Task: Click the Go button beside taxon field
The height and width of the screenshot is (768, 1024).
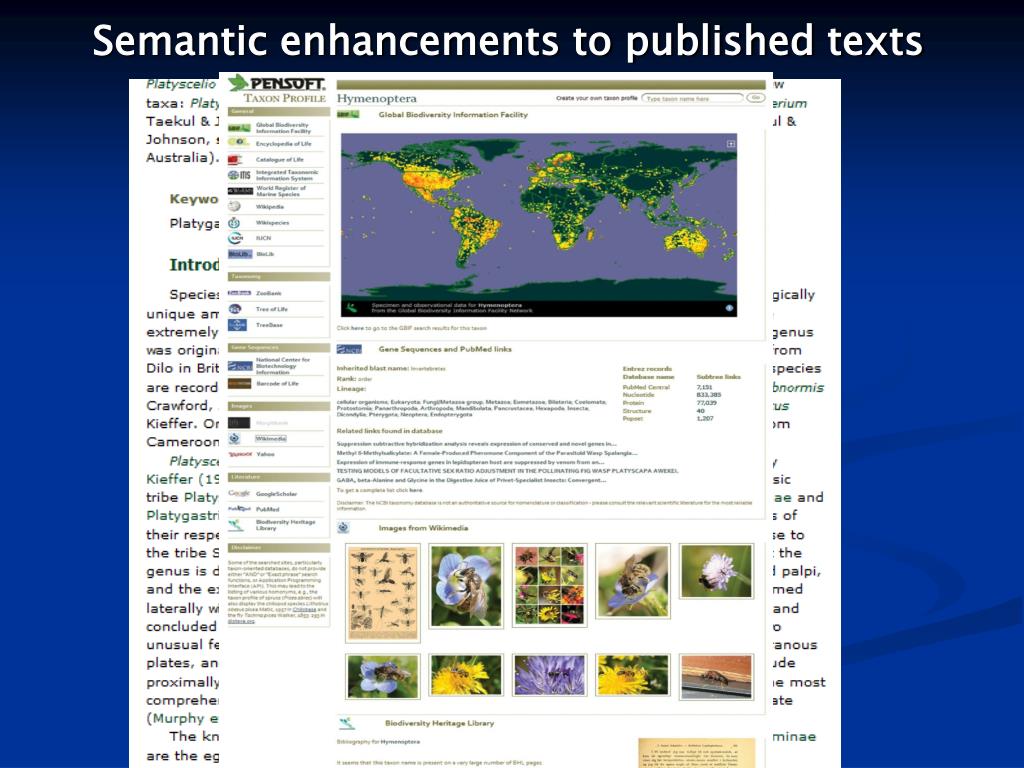Action: point(756,98)
